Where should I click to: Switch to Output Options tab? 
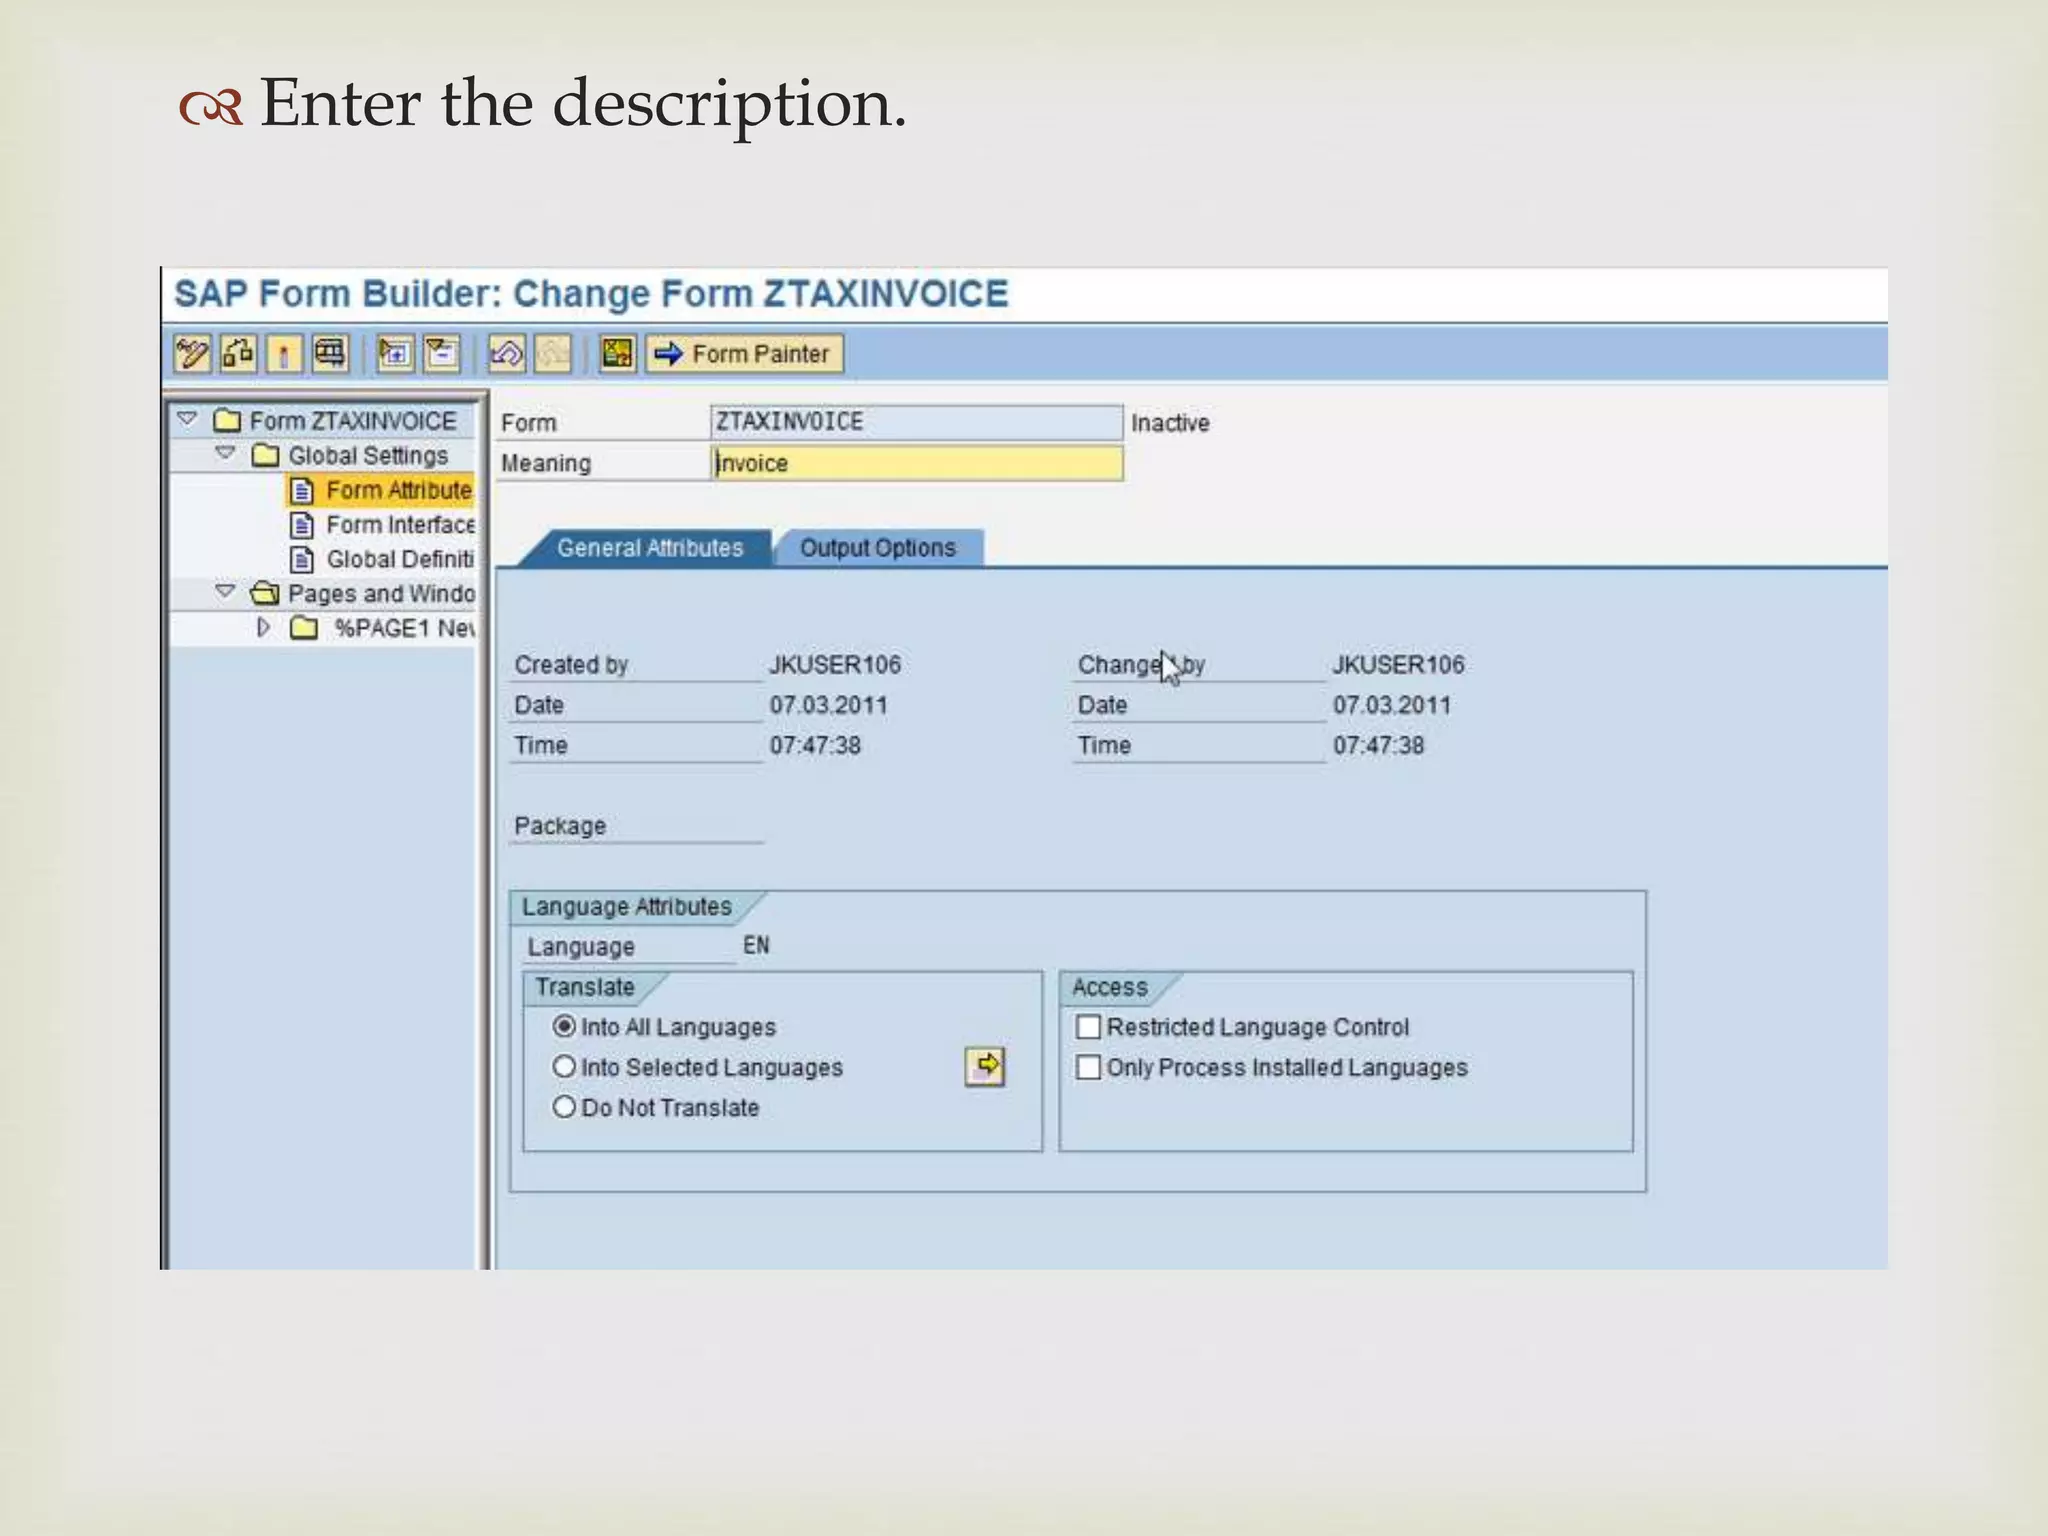(x=878, y=548)
